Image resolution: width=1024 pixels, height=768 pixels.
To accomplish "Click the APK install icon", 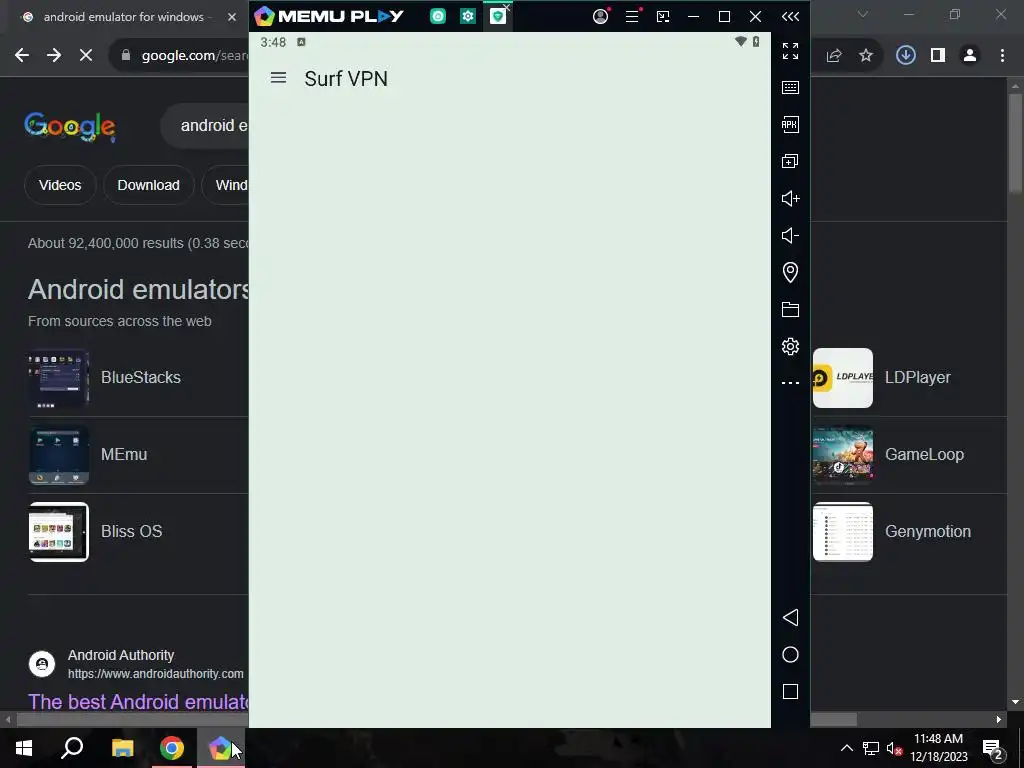I will pos(790,124).
